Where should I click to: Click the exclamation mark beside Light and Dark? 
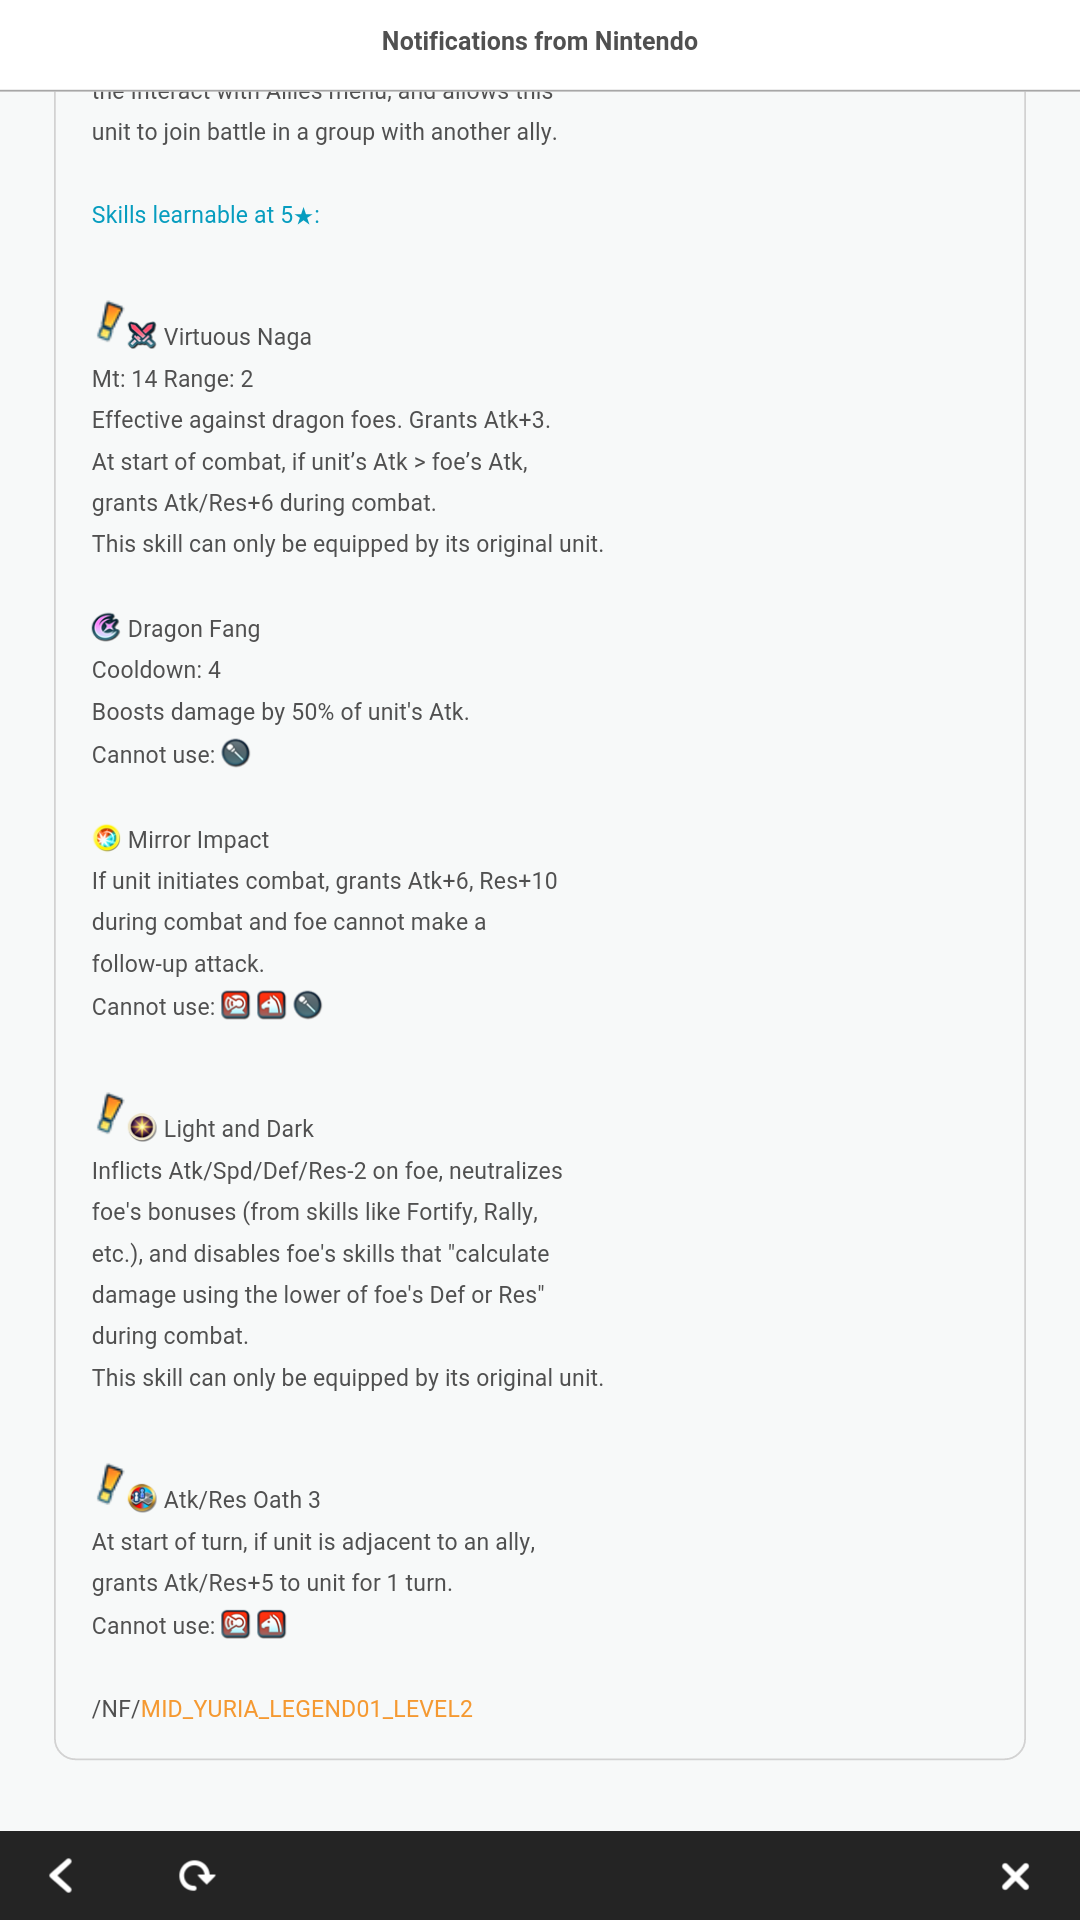[109, 1114]
